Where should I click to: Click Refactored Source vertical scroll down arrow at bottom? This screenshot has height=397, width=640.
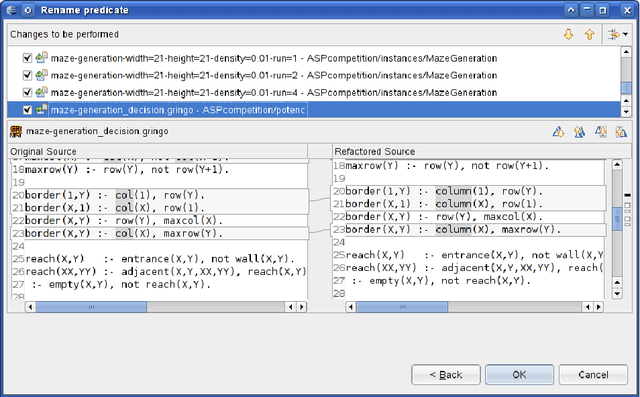tap(617, 293)
